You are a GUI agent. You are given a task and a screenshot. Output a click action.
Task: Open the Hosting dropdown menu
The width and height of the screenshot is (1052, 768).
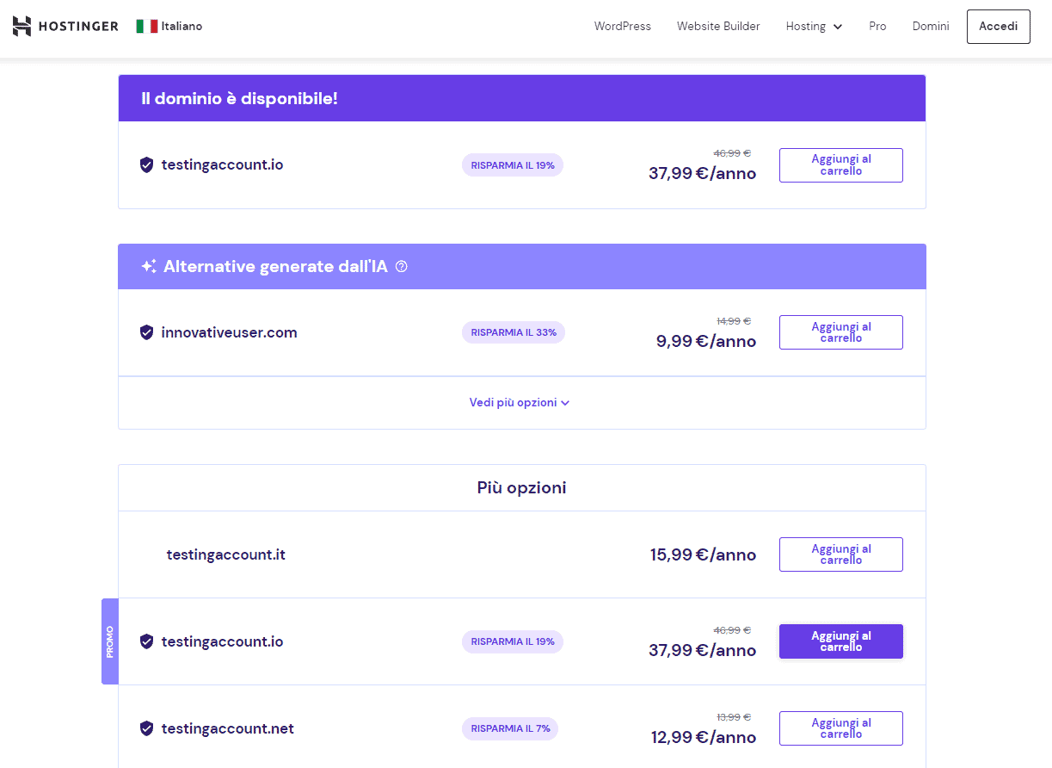click(x=813, y=26)
